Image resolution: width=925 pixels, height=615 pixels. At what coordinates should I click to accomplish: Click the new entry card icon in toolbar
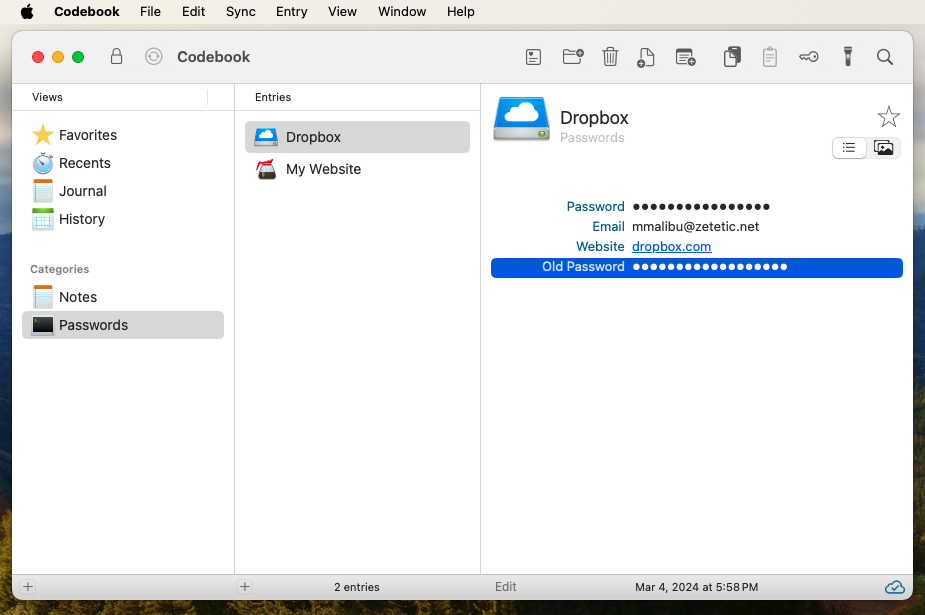533,57
